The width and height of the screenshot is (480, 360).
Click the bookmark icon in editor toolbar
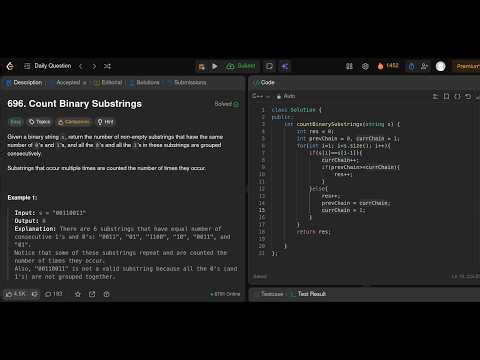point(447,97)
